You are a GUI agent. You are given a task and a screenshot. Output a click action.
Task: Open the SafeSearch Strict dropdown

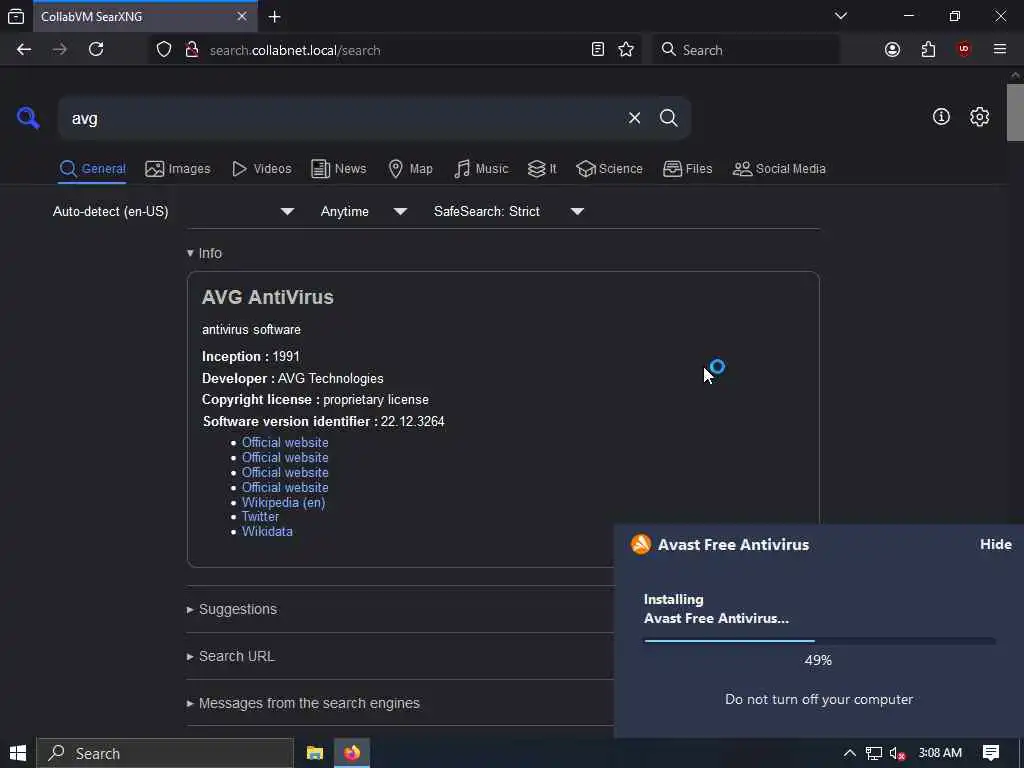[508, 212]
